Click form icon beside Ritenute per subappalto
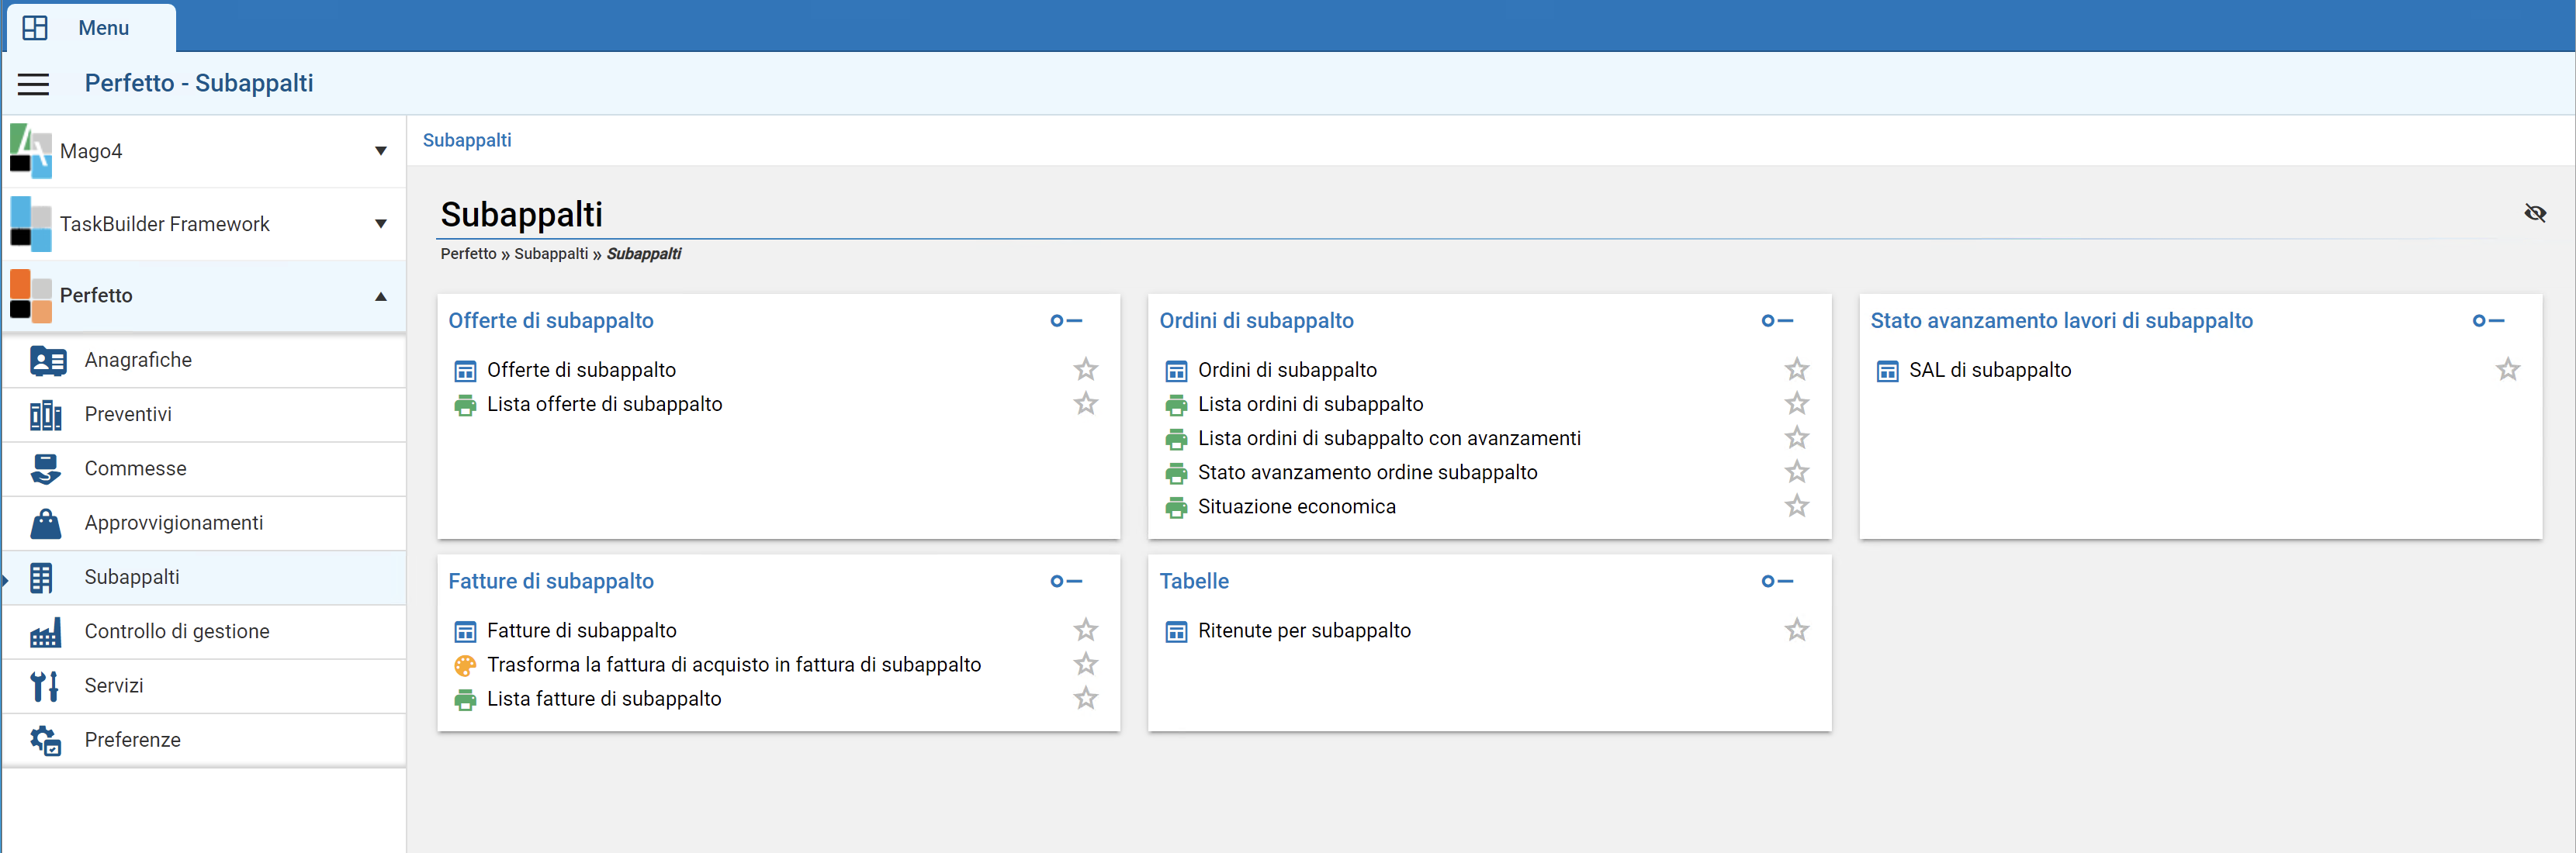This screenshot has height=853, width=2576. tap(1176, 632)
